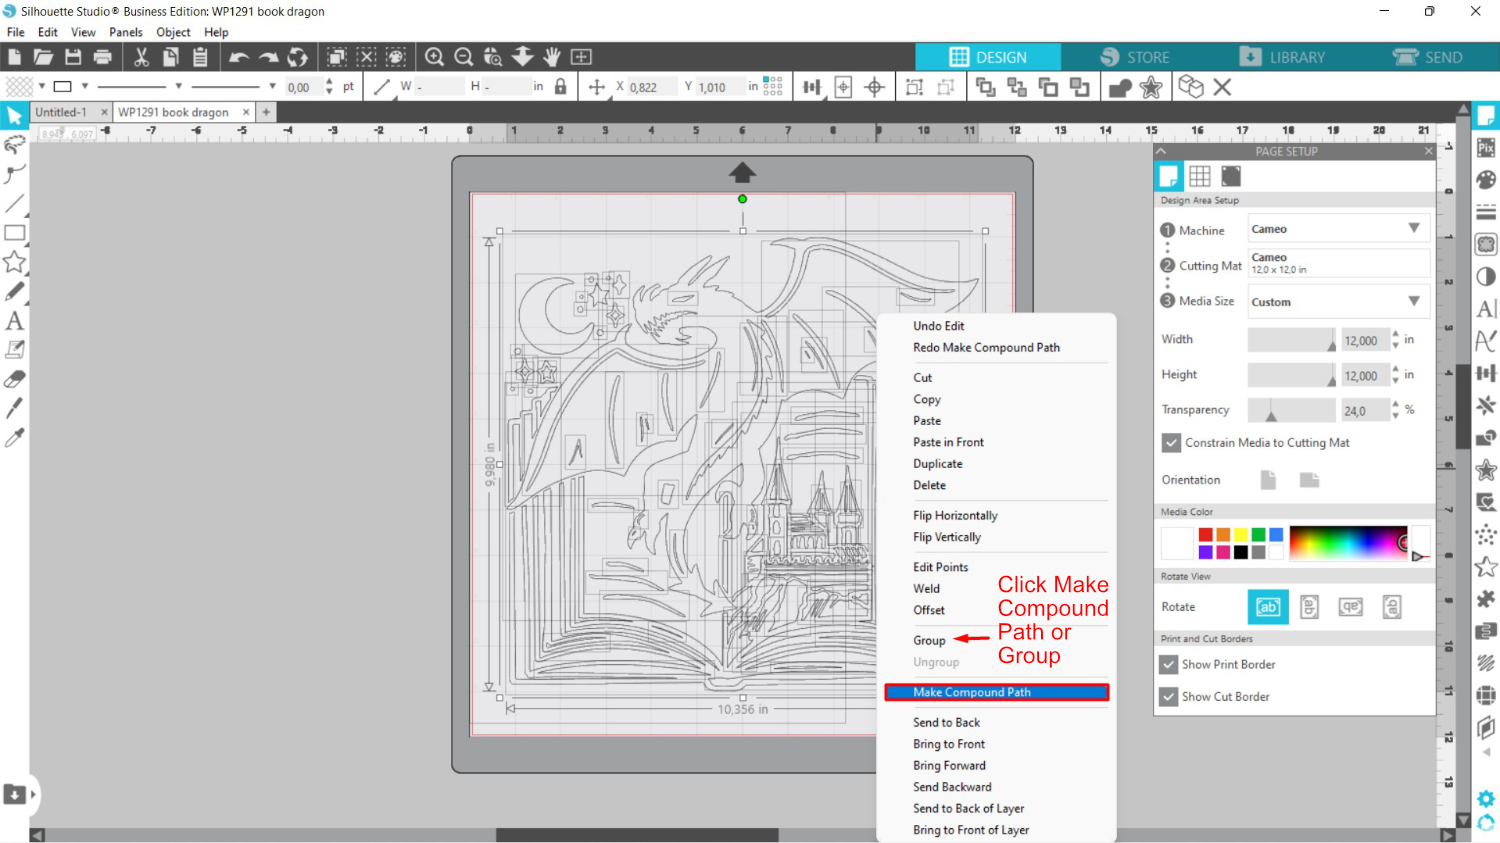The width and height of the screenshot is (1500, 843).
Task: Click the Save icon in the toolbar
Action: [73, 57]
